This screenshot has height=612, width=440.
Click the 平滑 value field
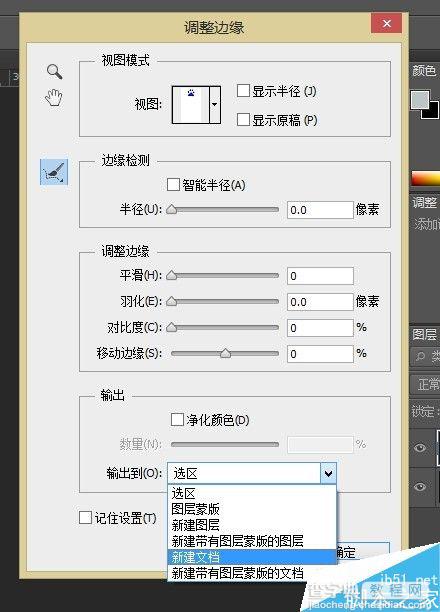click(320, 276)
